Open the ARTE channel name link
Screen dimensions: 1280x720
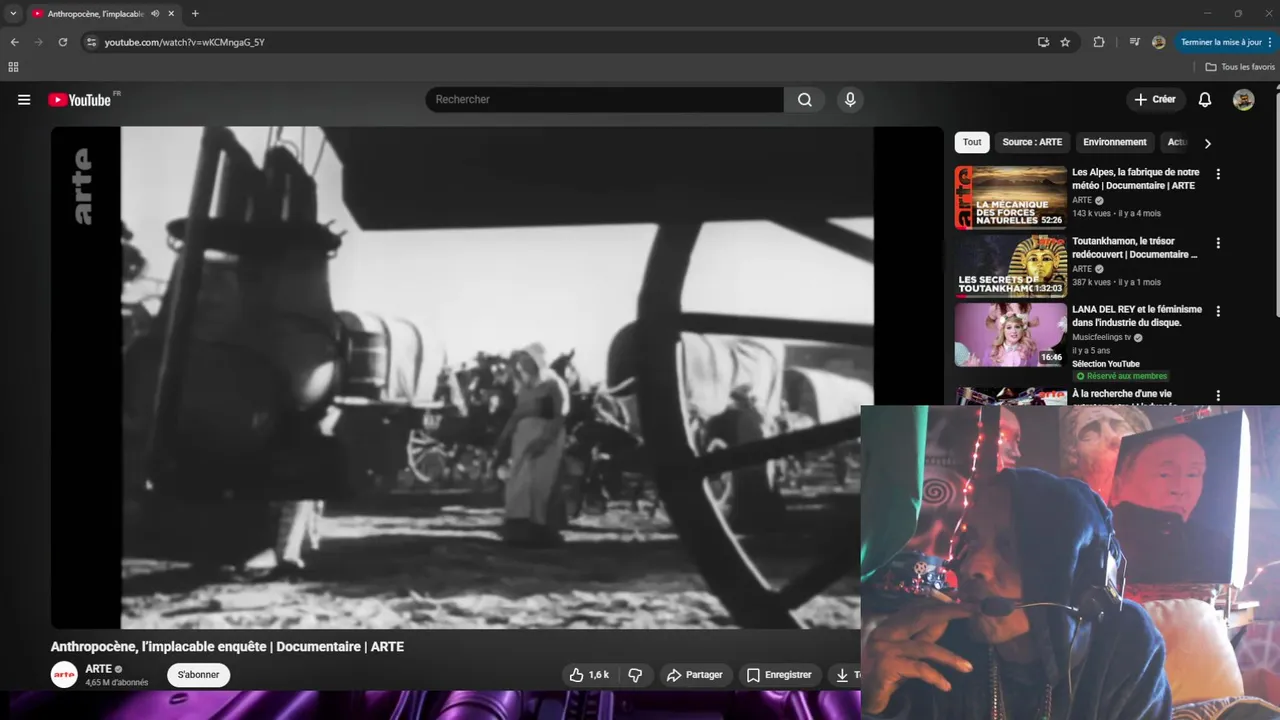(98, 669)
